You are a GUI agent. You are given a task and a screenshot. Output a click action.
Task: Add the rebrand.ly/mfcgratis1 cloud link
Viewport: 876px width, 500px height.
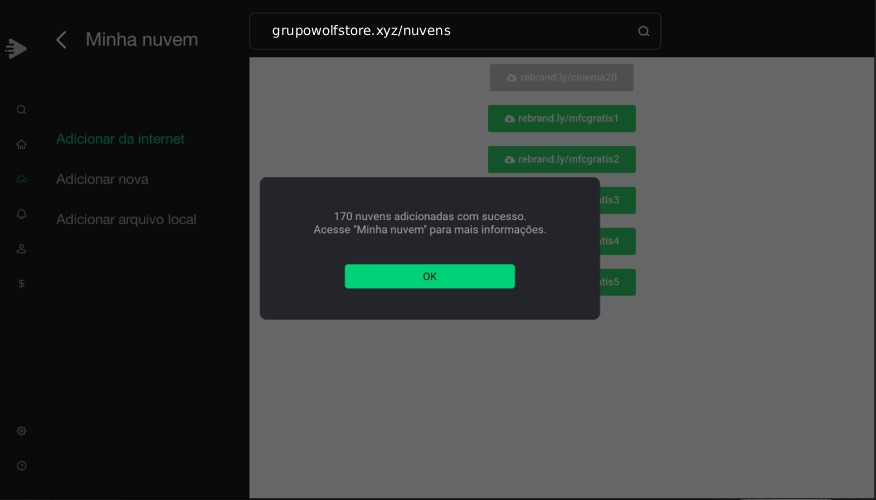561,118
